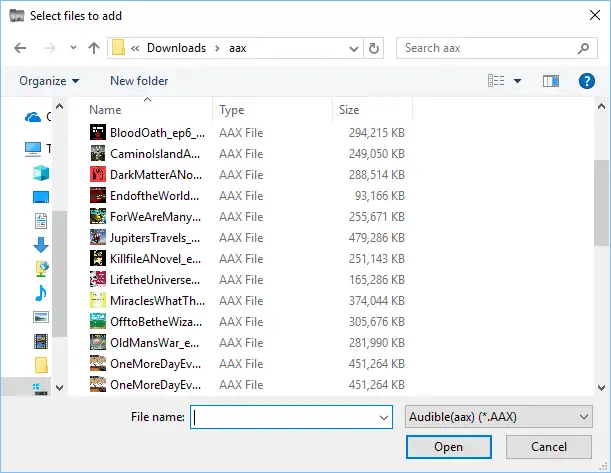Screen dimensions: 611x473
Task: Click Downloads in the address path
Action: [177, 48]
